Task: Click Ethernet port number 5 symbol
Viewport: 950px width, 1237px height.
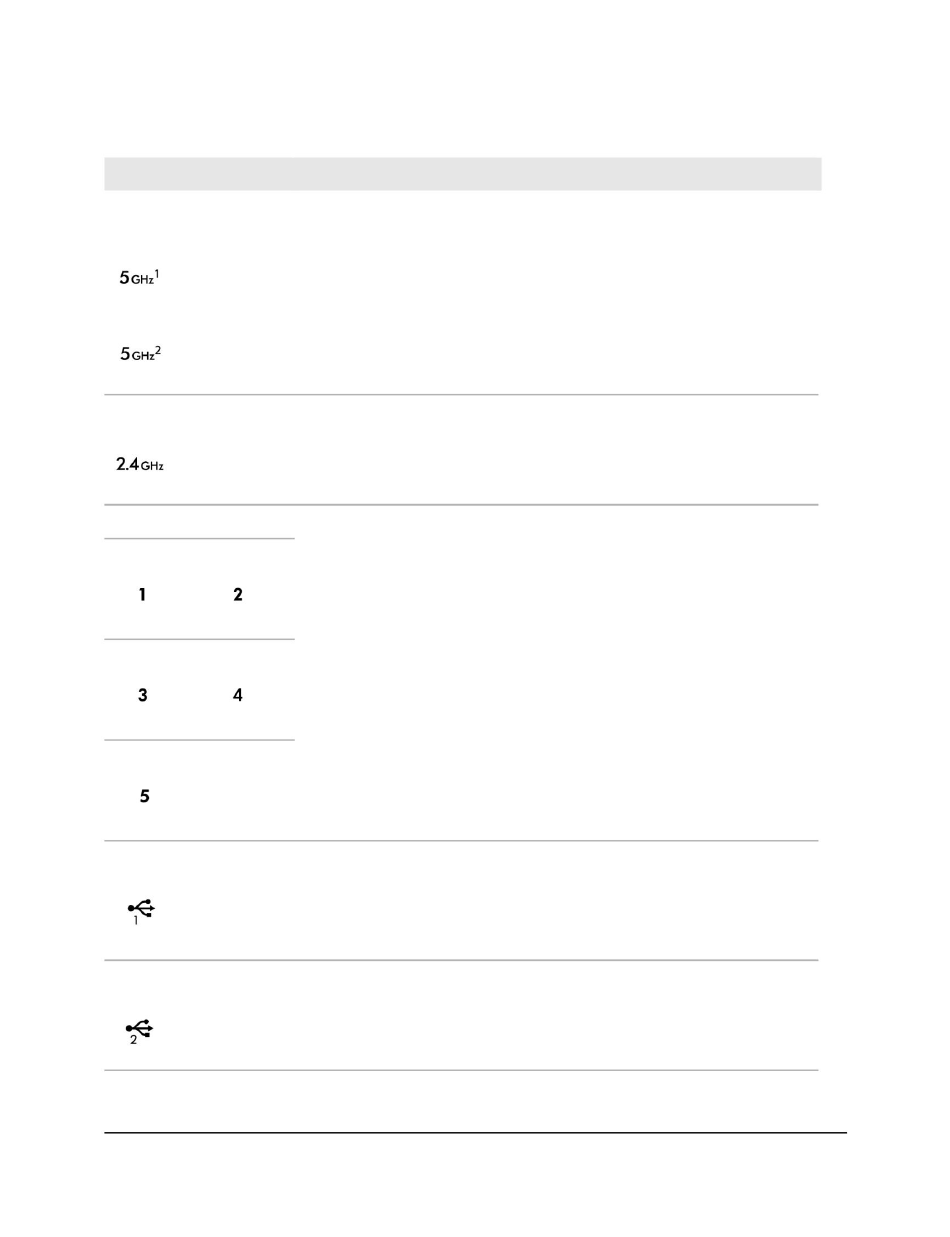Action: [x=144, y=797]
